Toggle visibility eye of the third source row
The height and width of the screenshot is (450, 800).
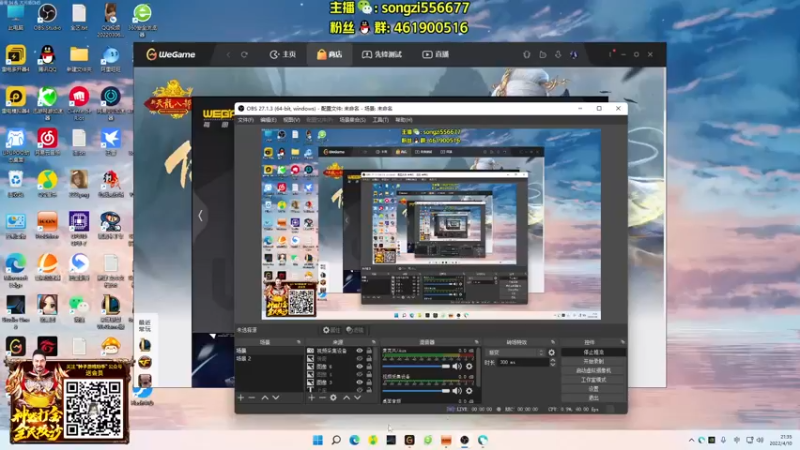tap(360, 366)
